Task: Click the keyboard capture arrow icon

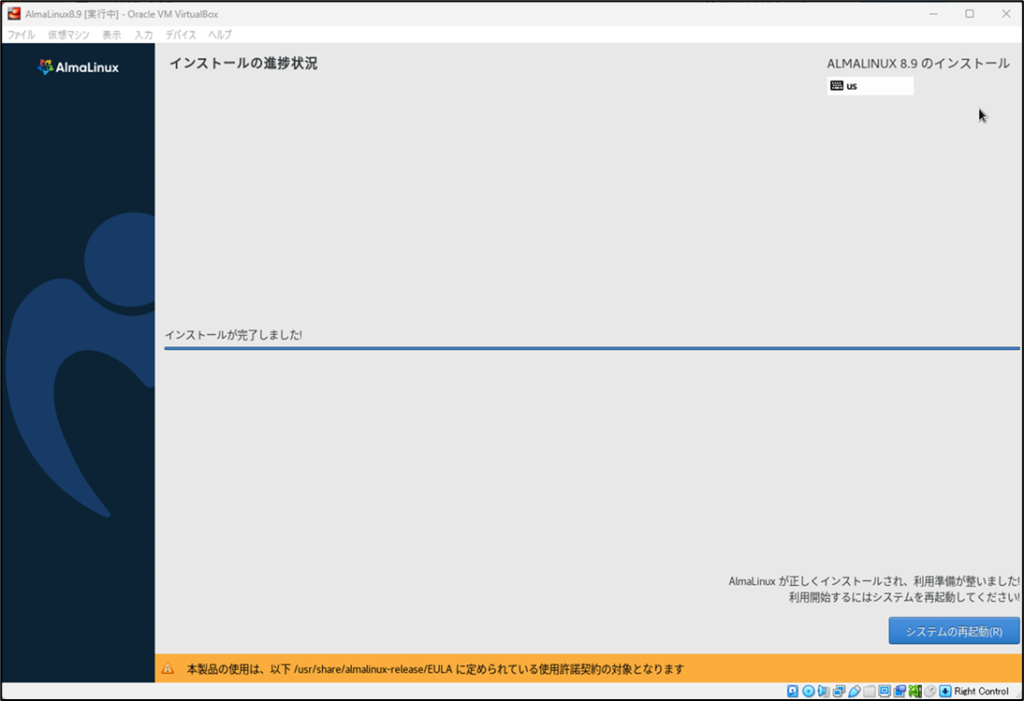Action: point(945,691)
